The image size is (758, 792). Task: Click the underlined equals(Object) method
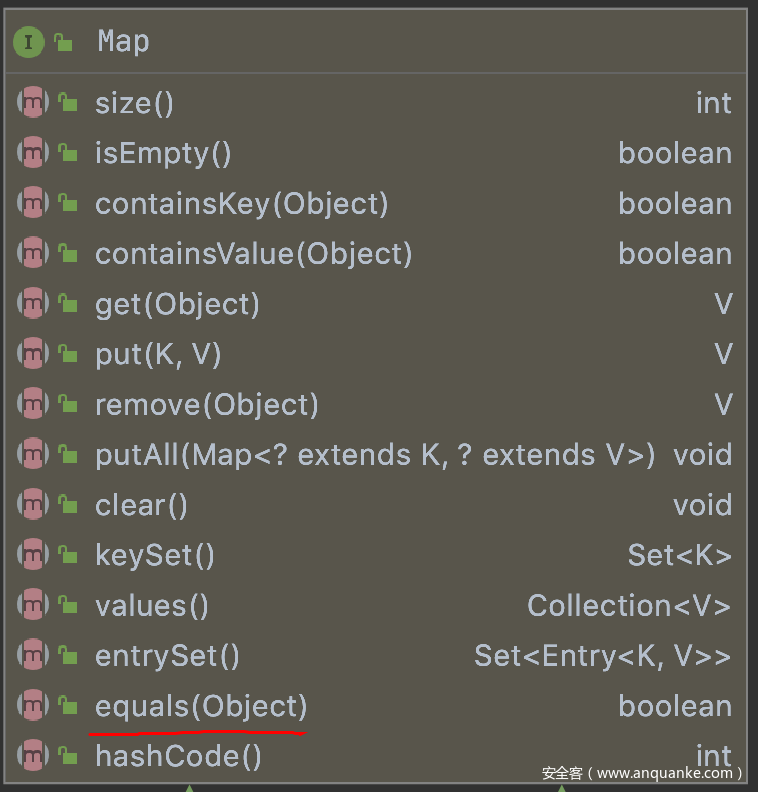(x=201, y=706)
